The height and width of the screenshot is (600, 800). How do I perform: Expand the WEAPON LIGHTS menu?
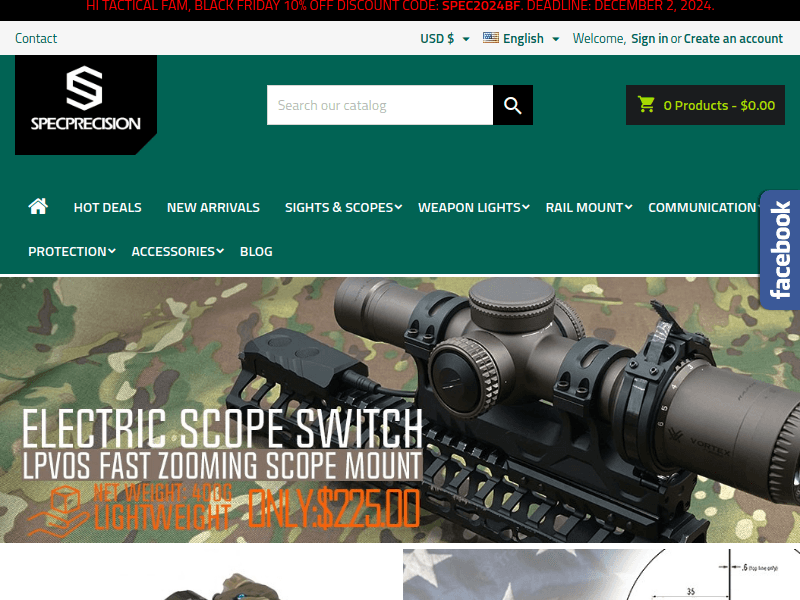pyautogui.click(x=468, y=207)
